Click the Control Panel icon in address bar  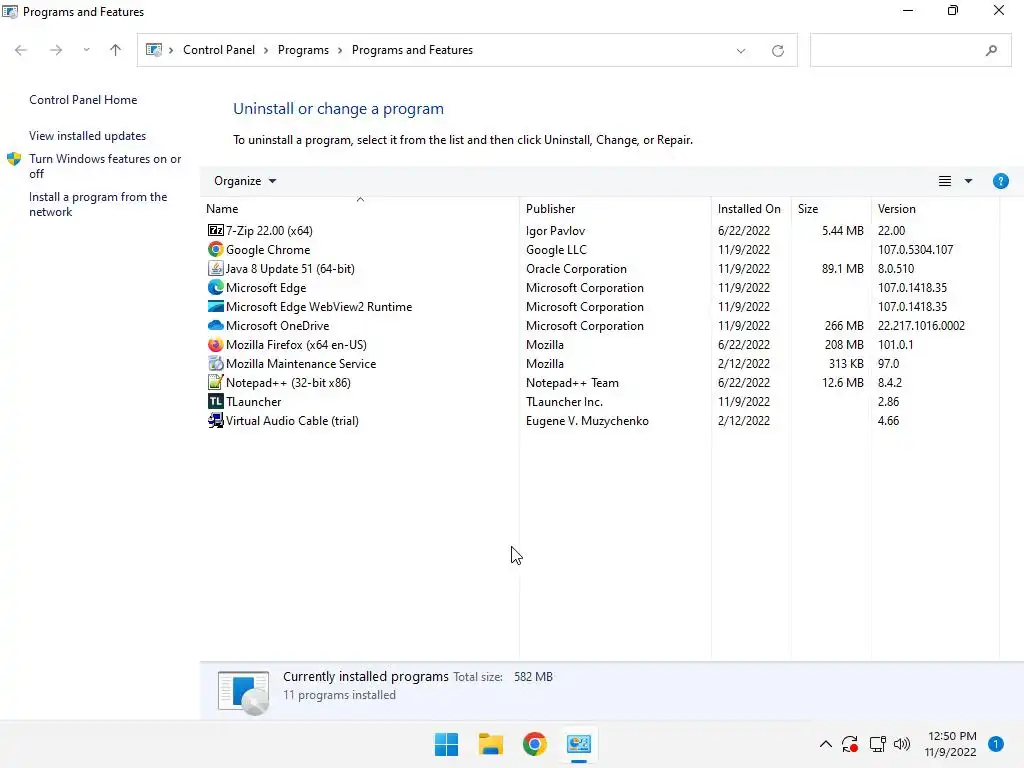click(x=154, y=50)
